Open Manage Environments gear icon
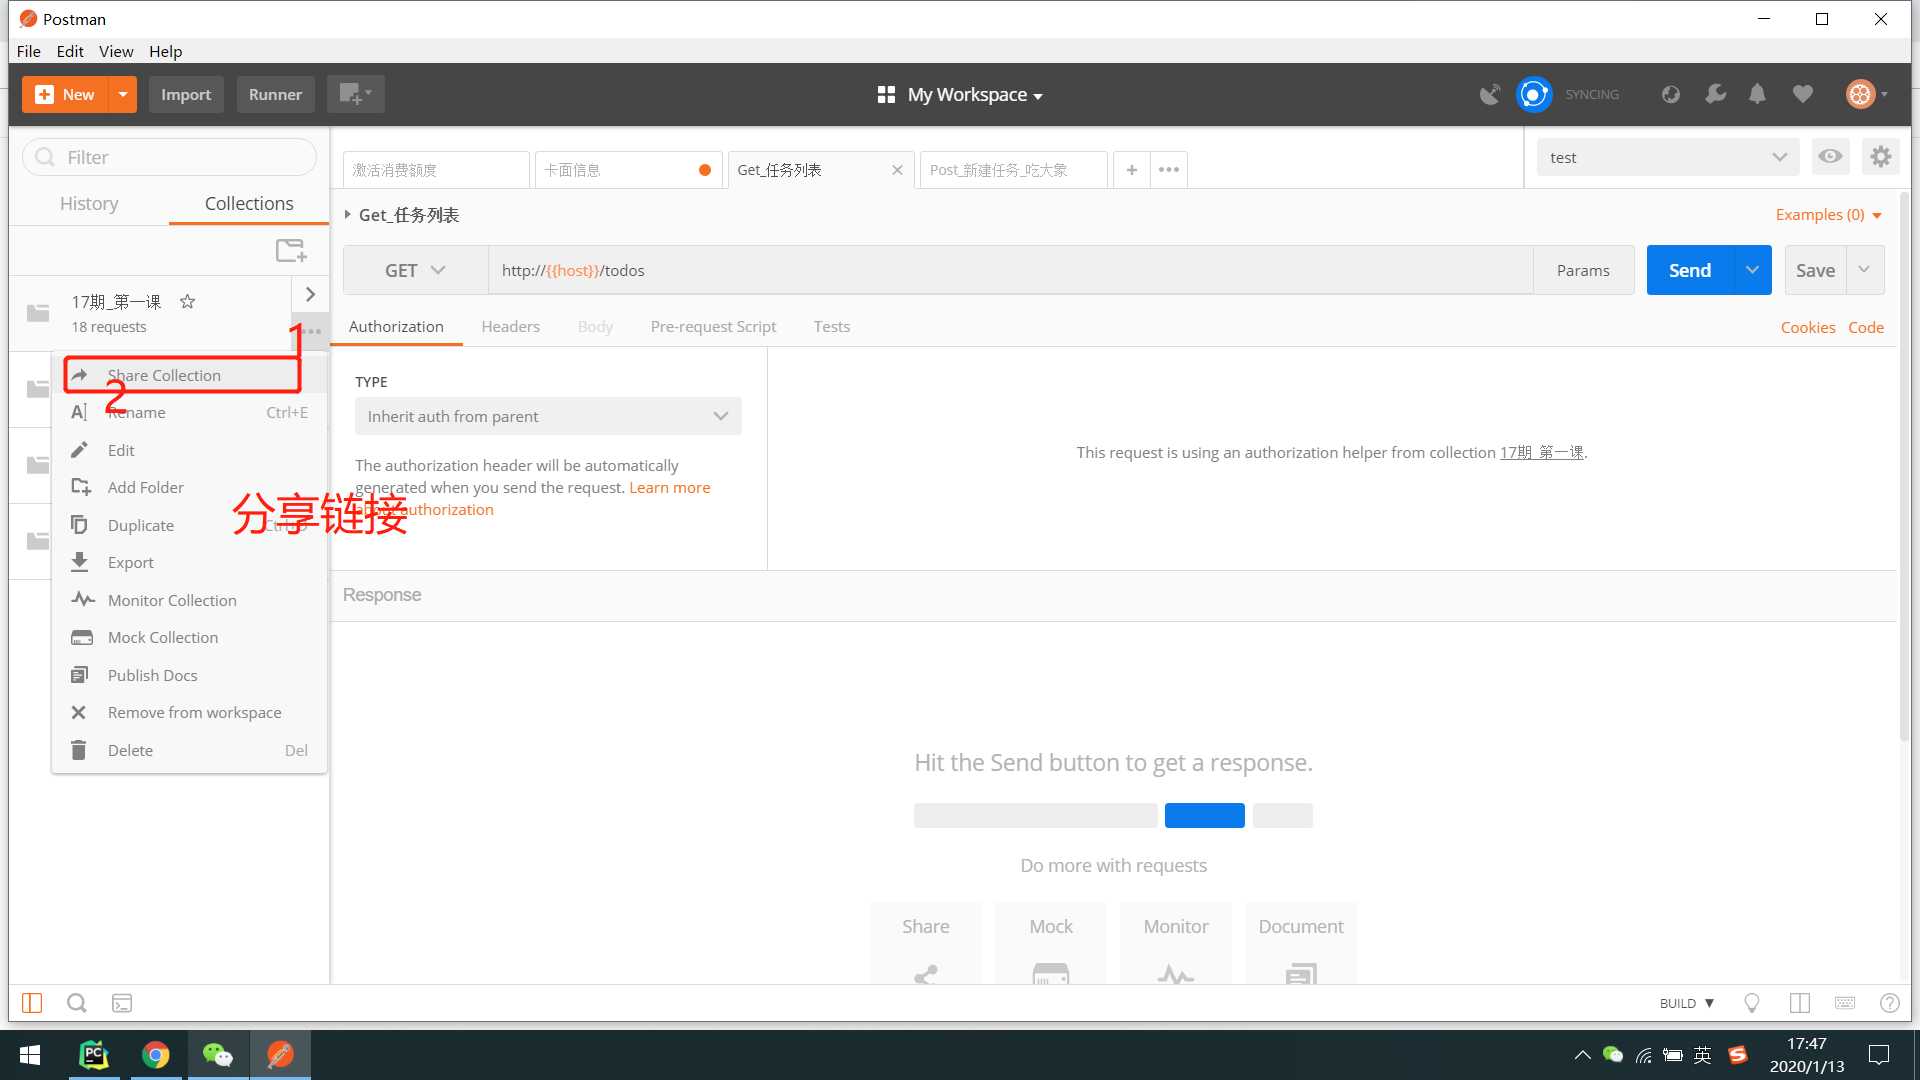Viewport: 1920px width, 1080px height. tap(1881, 157)
